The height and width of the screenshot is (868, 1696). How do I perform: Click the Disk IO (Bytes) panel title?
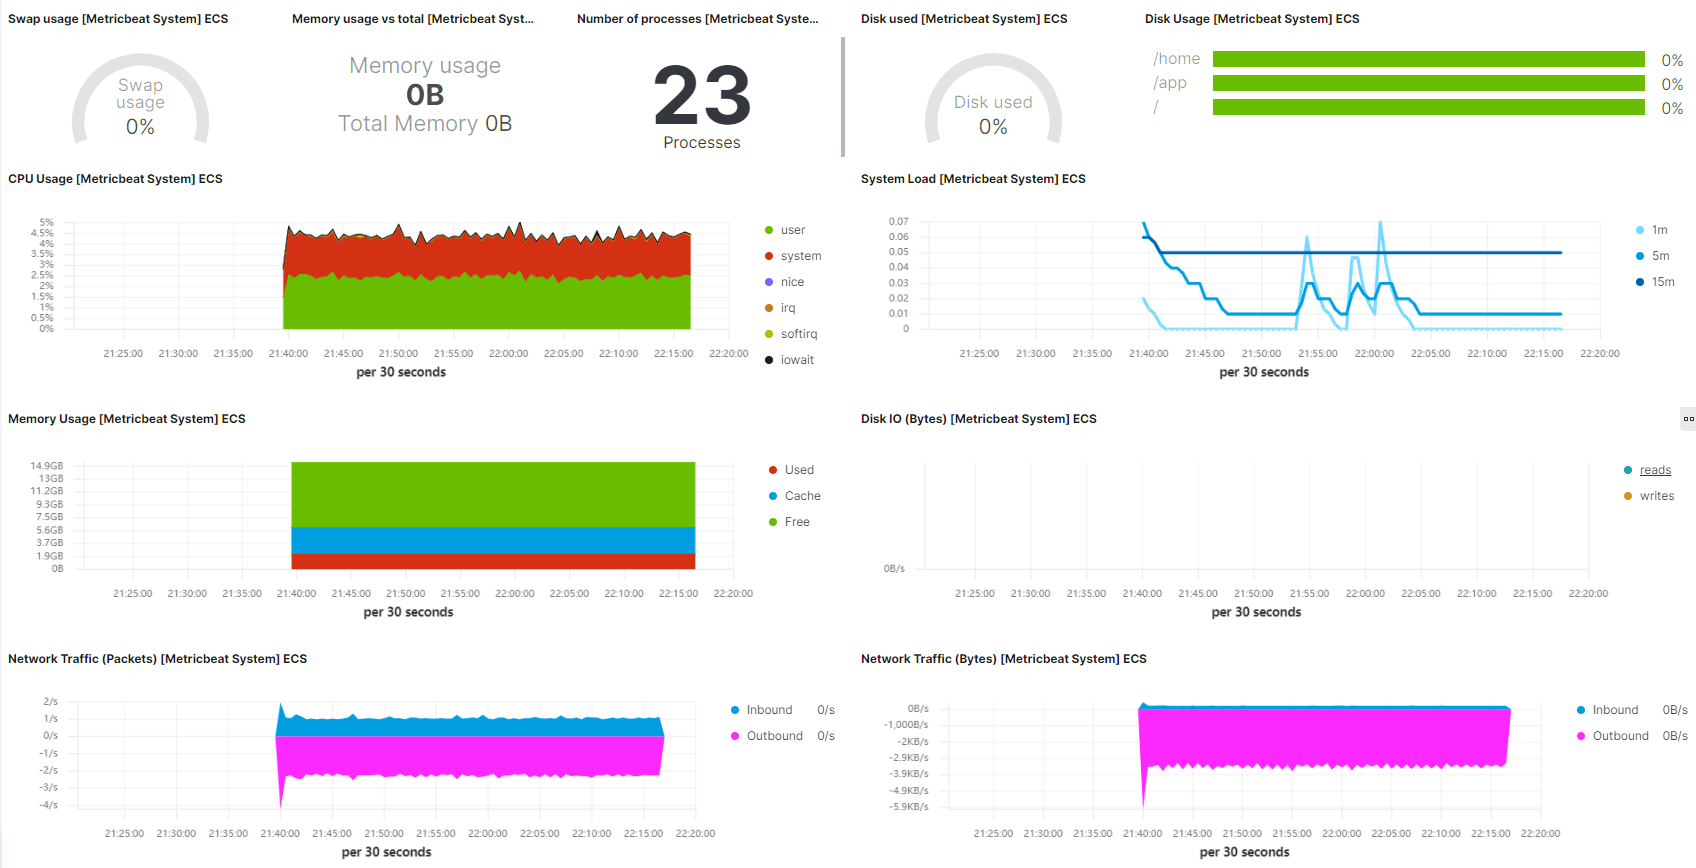coord(979,419)
